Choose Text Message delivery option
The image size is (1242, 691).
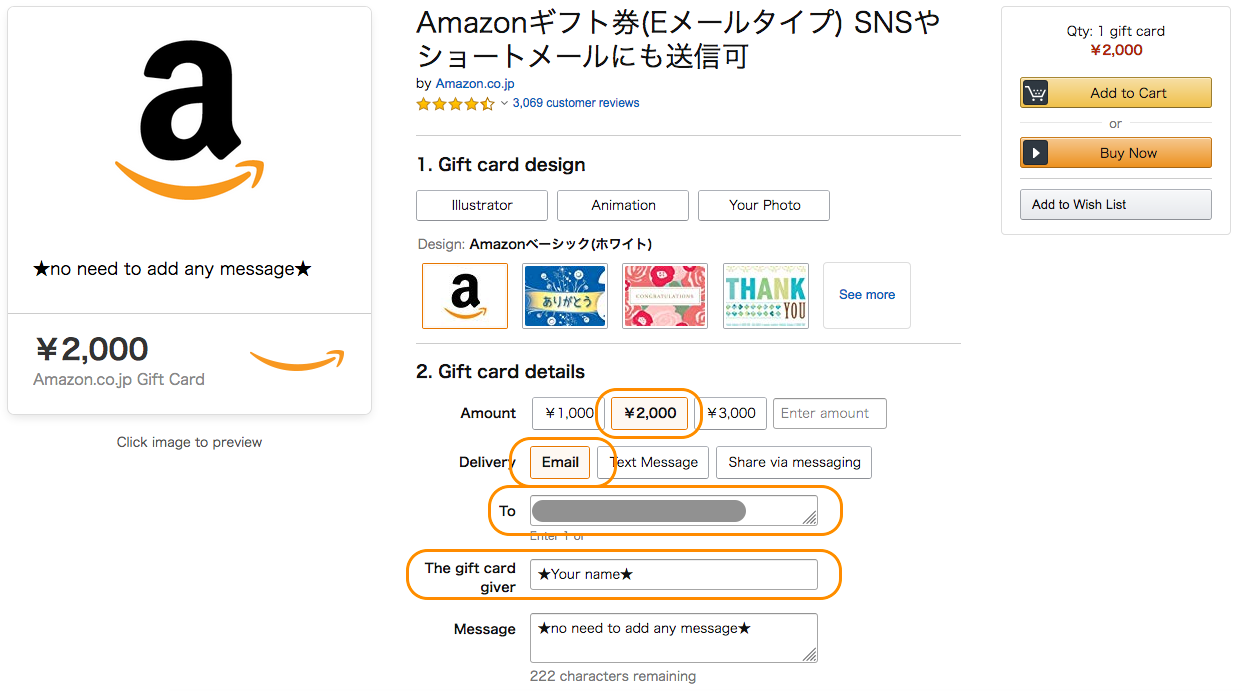pos(655,462)
